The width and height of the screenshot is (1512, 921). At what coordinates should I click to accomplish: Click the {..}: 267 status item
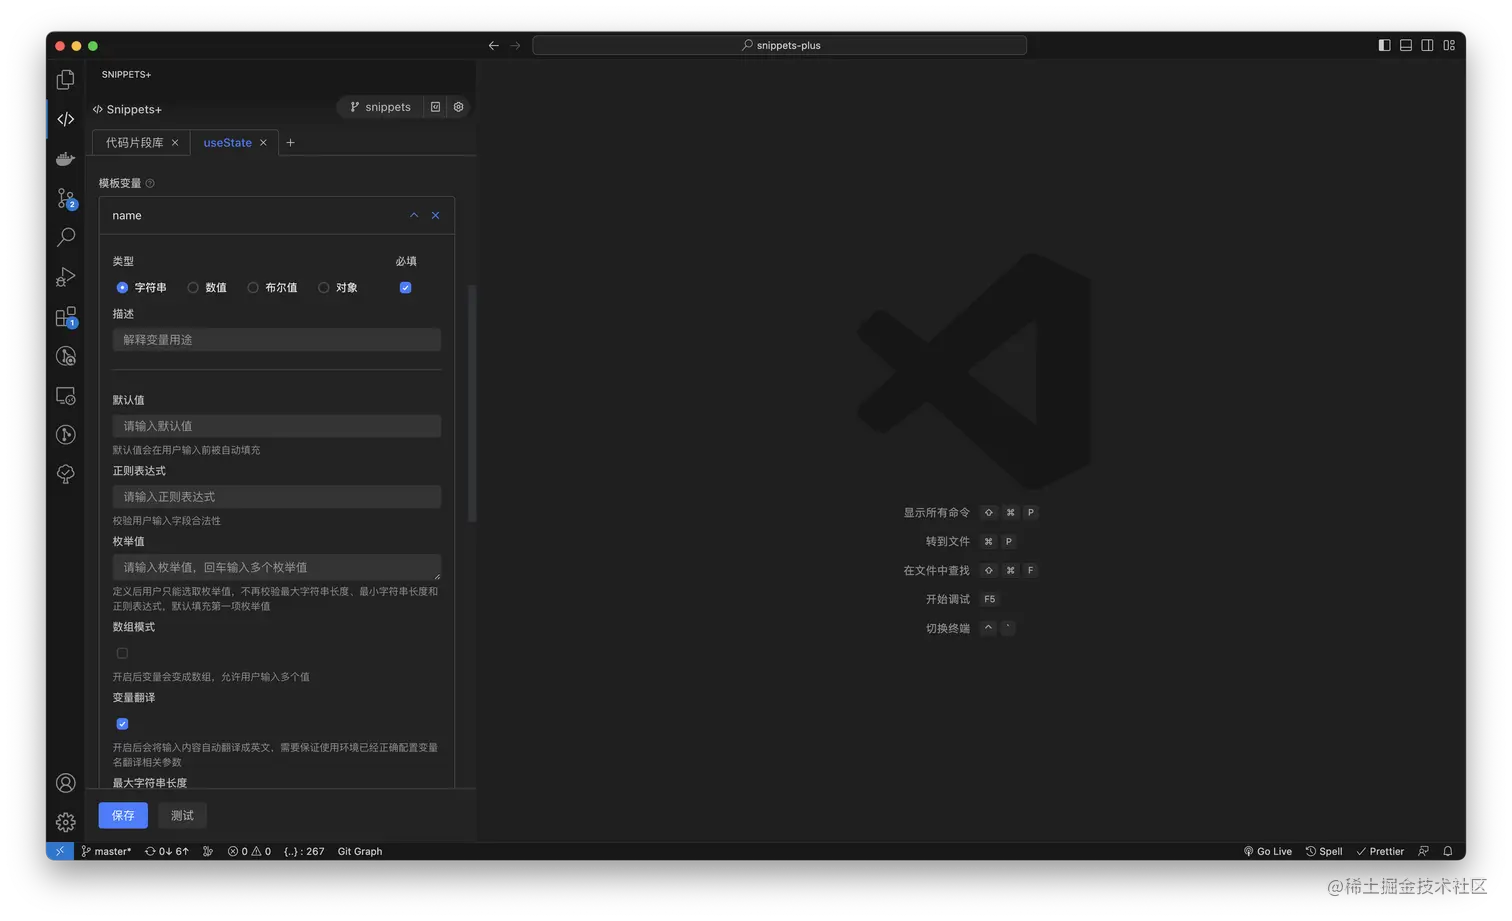pos(304,851)
